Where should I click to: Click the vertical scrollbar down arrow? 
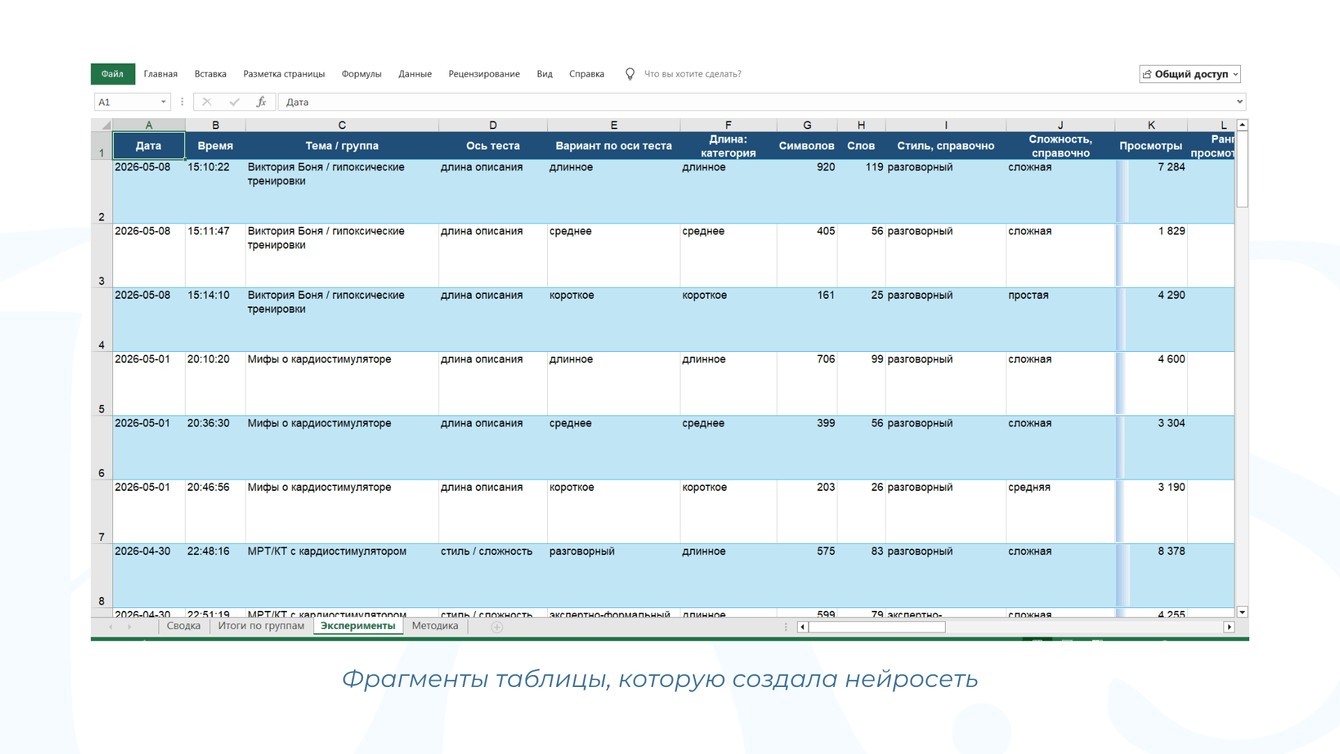pos(1242,612)
